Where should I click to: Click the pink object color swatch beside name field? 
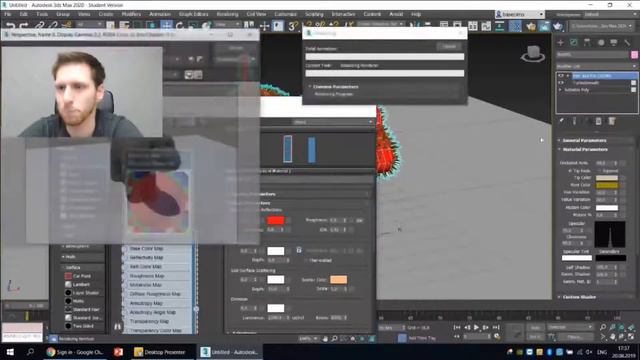pos(634,54)
